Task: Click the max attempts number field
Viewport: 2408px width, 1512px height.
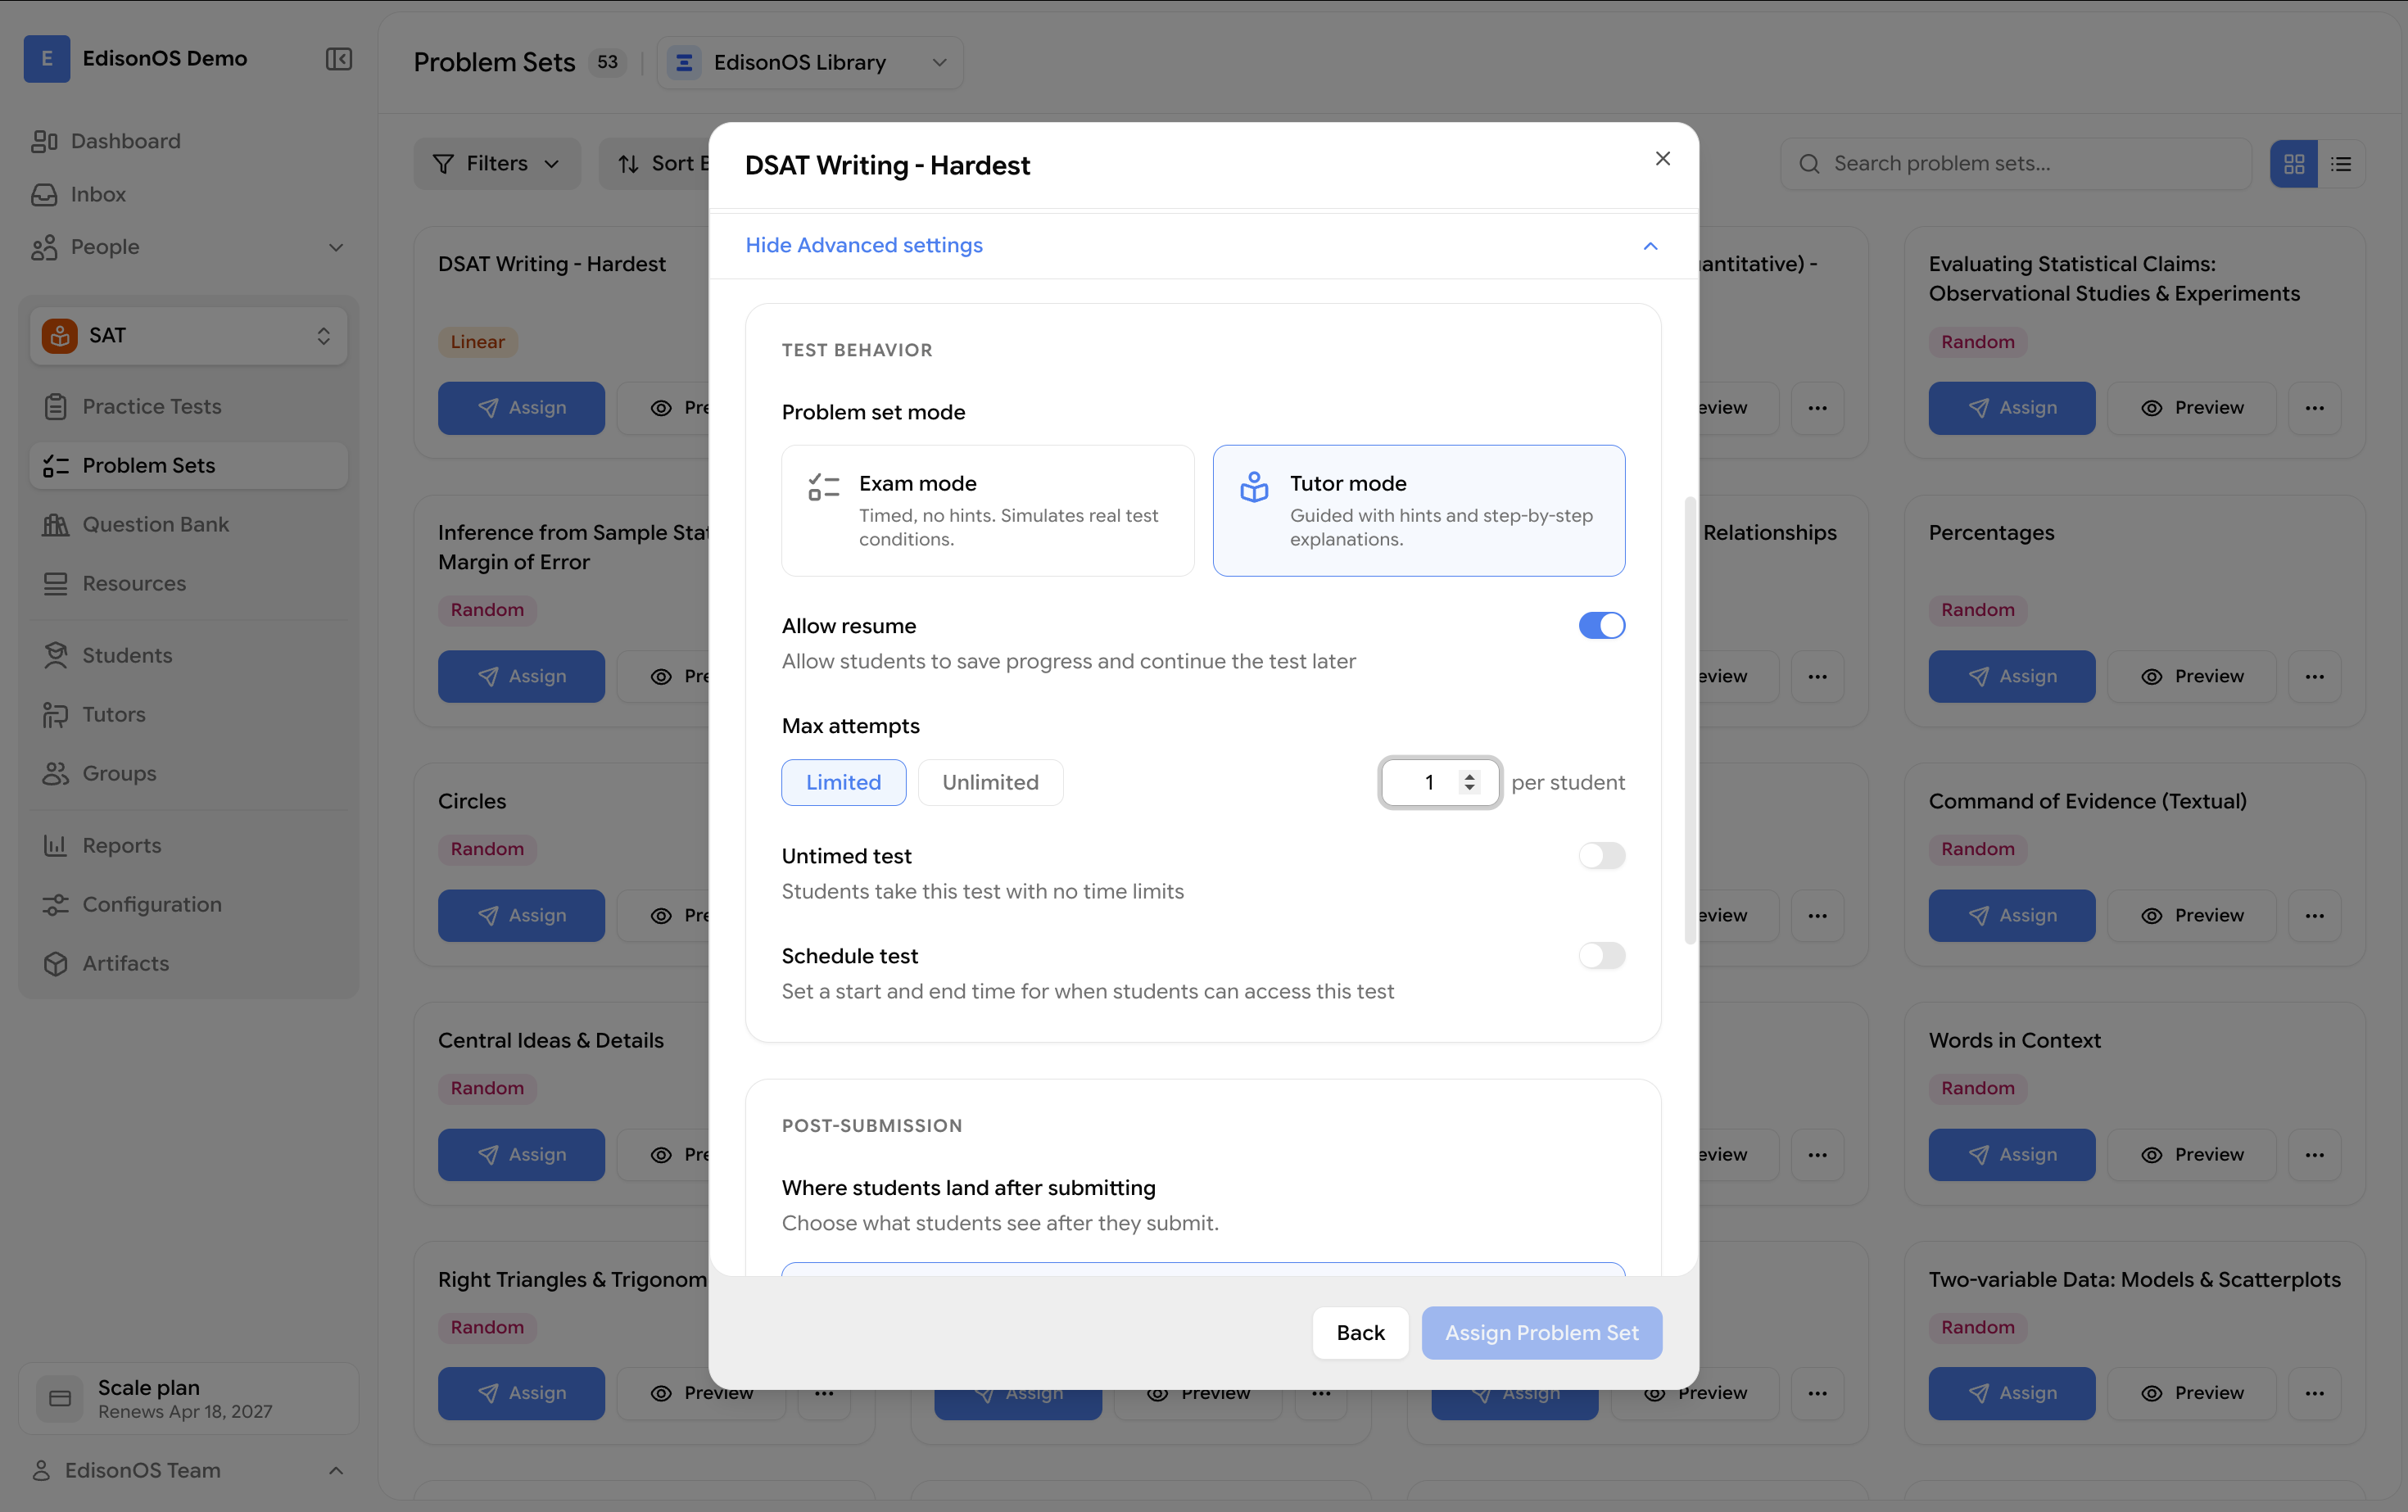Action: point(1439,782)
